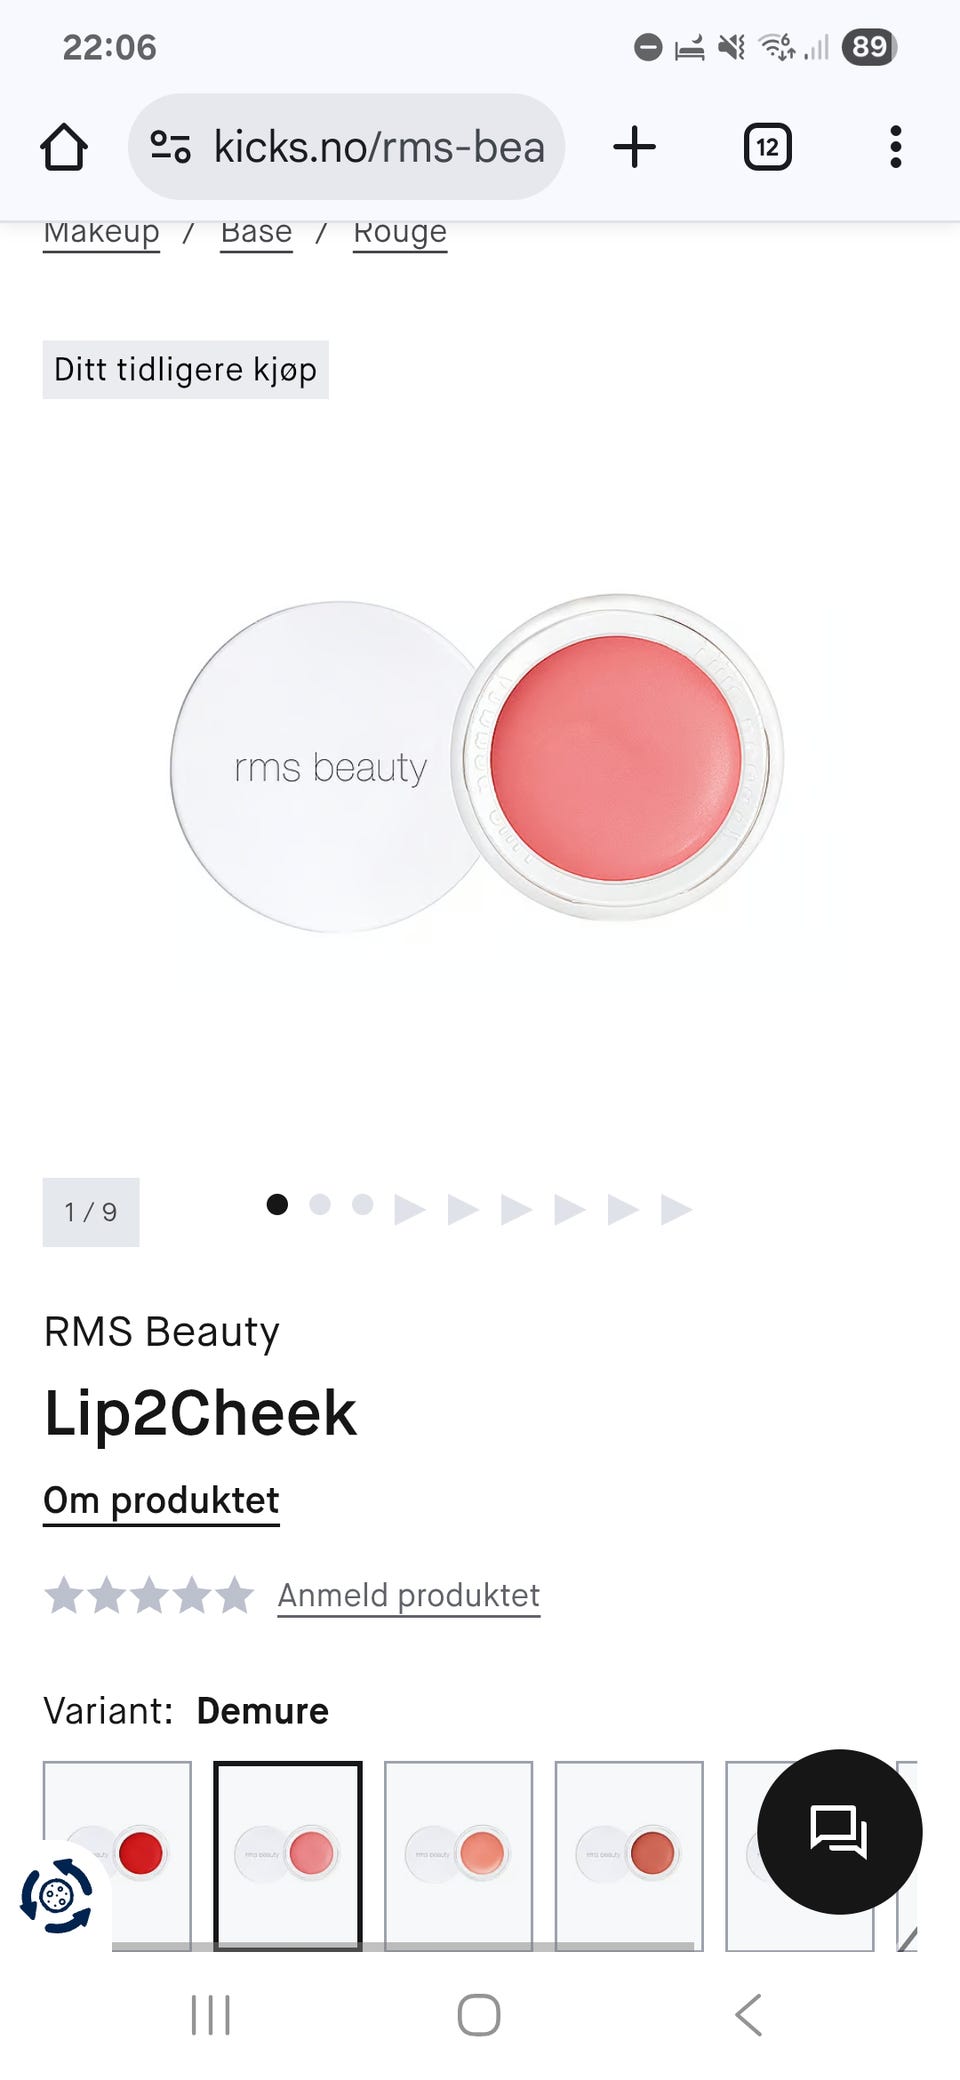Screen dimensions: 960x2080
Task: Jump to the second image dot
Action: (x=320, y=1204)
